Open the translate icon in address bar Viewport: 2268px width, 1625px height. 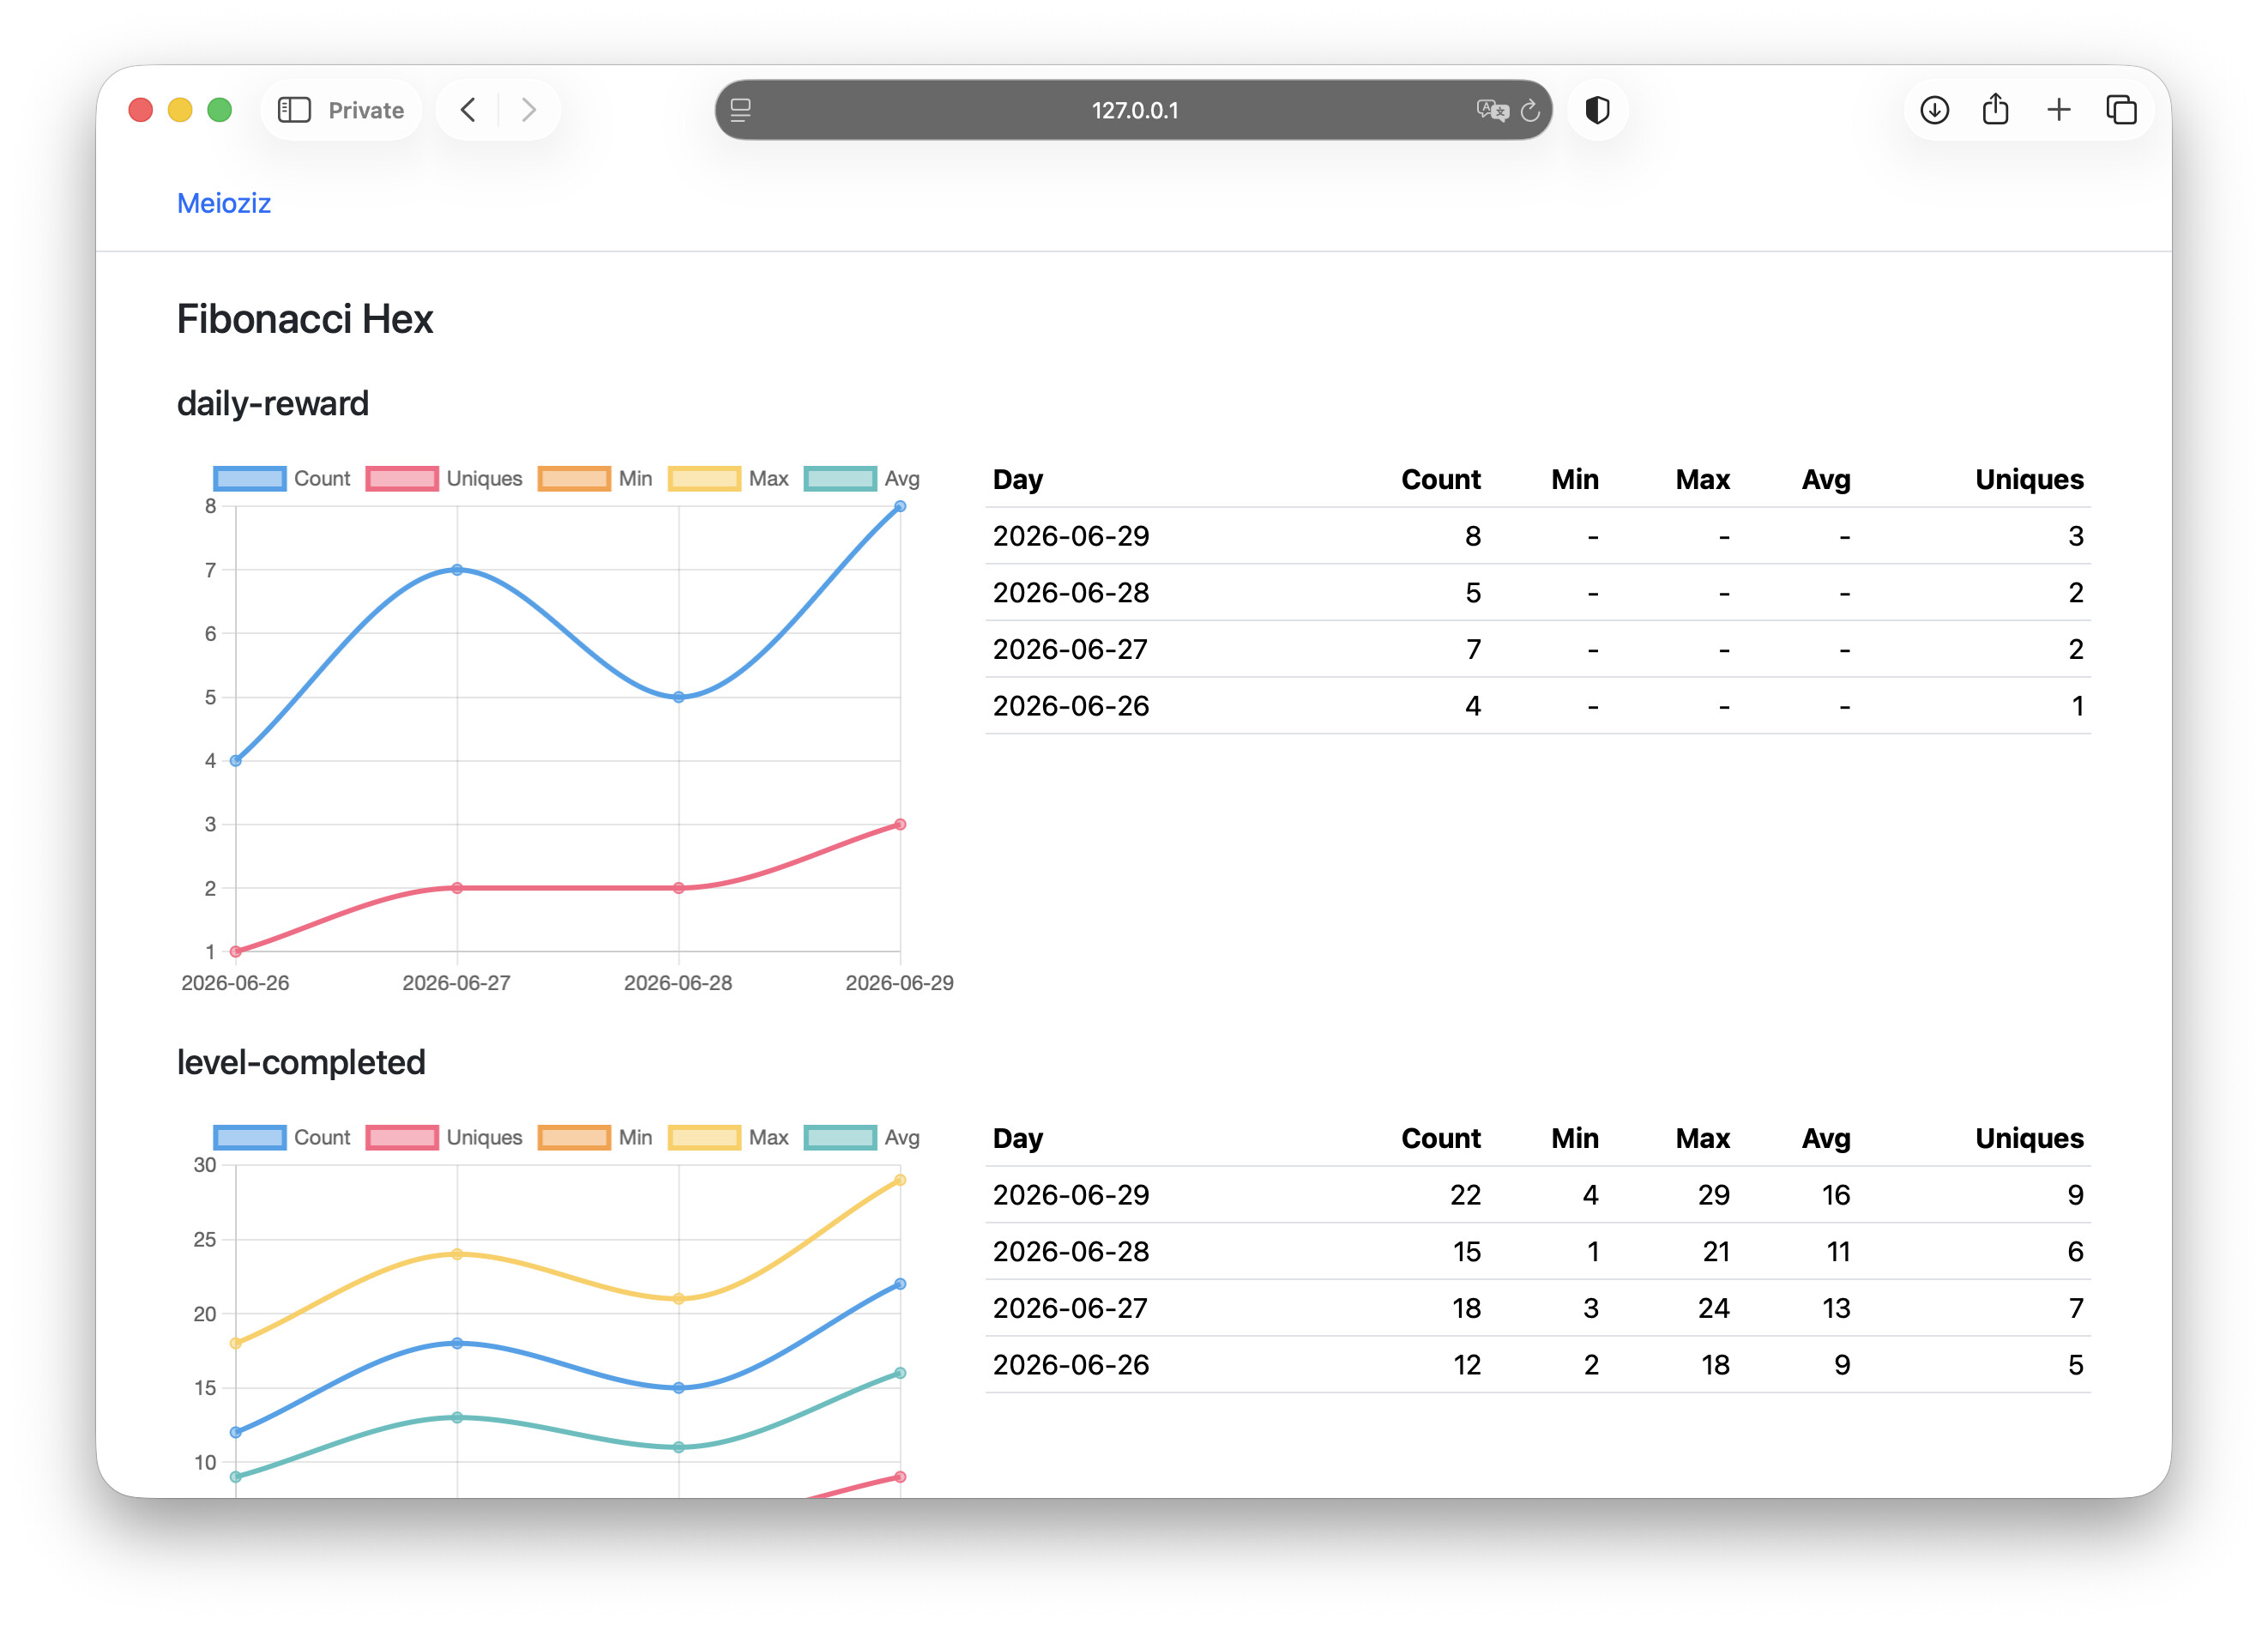click(x=1492, y=110)
